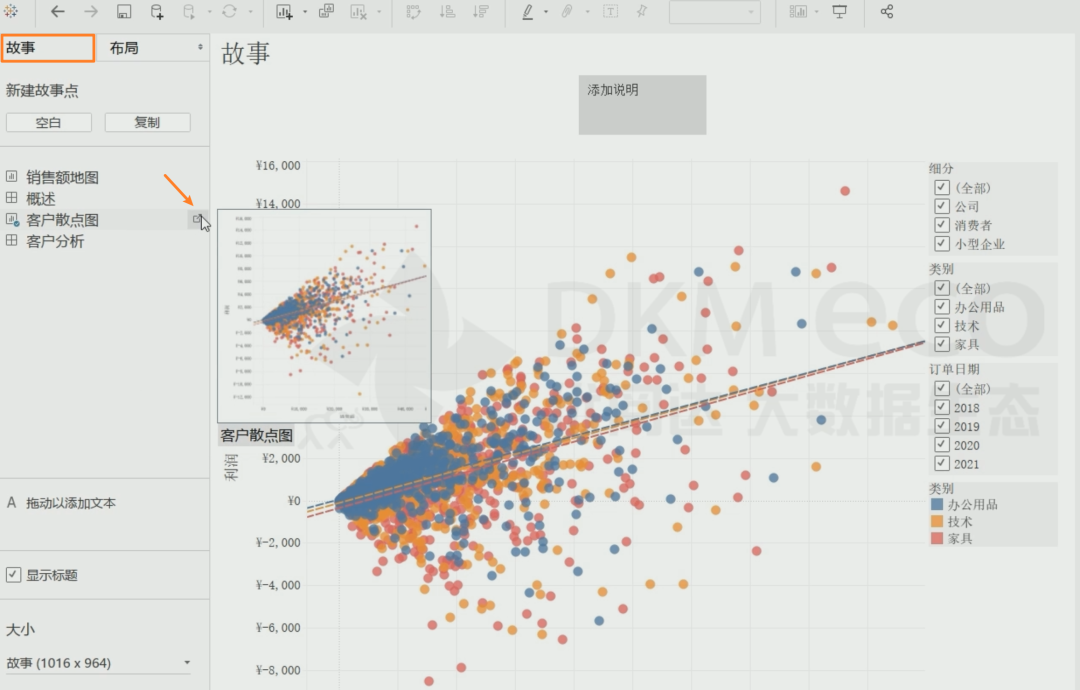Image resolution: width=1080 pixels, height=690 pixels.
Task: Save the workbook with the floppy icon
Action: (124, 12)
